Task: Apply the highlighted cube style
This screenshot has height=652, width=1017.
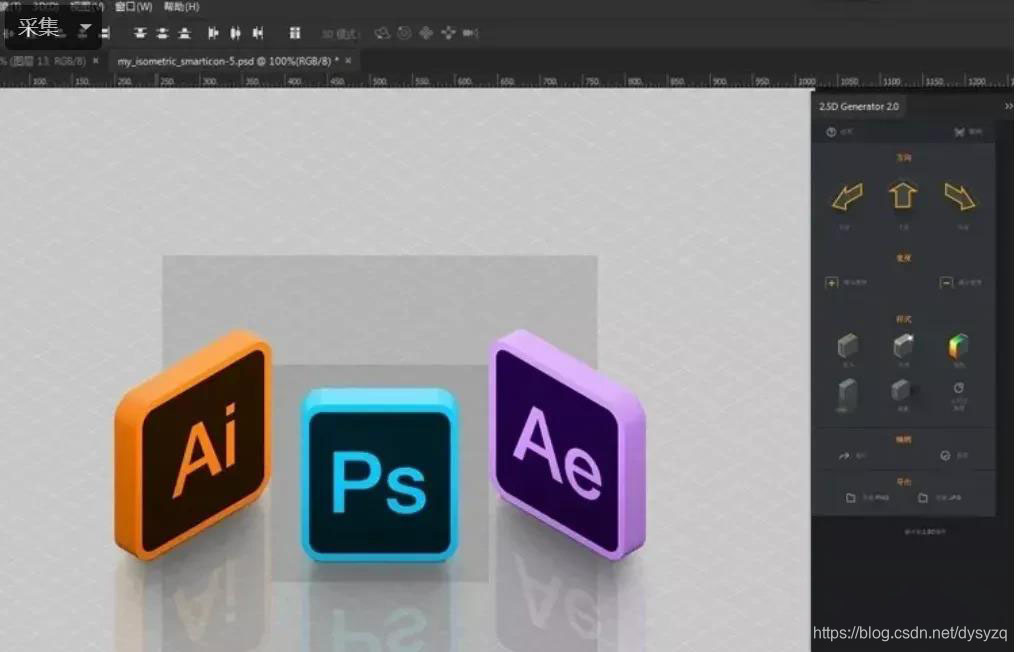Action: [903, 345]
